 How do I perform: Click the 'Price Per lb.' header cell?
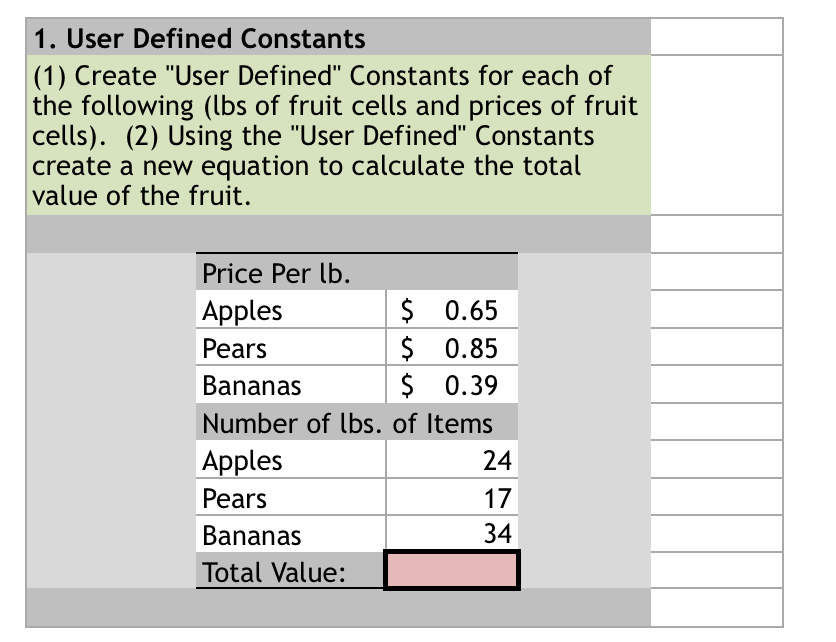(357, 272)
